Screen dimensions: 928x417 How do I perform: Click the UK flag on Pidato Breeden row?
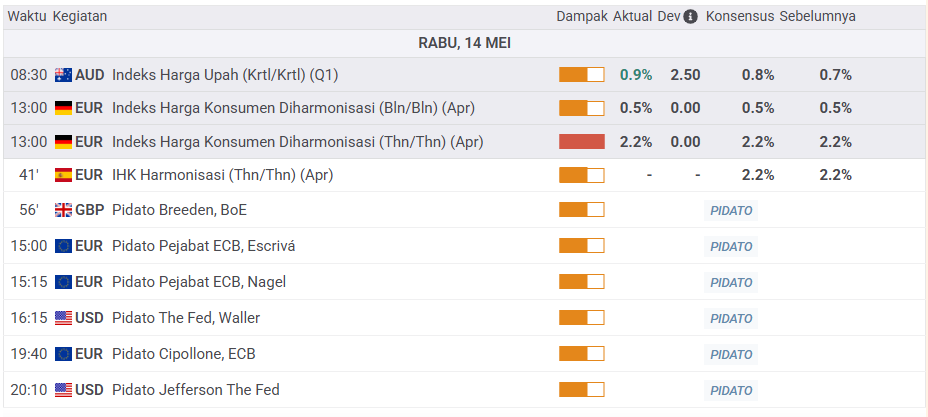click(x=64, y=210)
